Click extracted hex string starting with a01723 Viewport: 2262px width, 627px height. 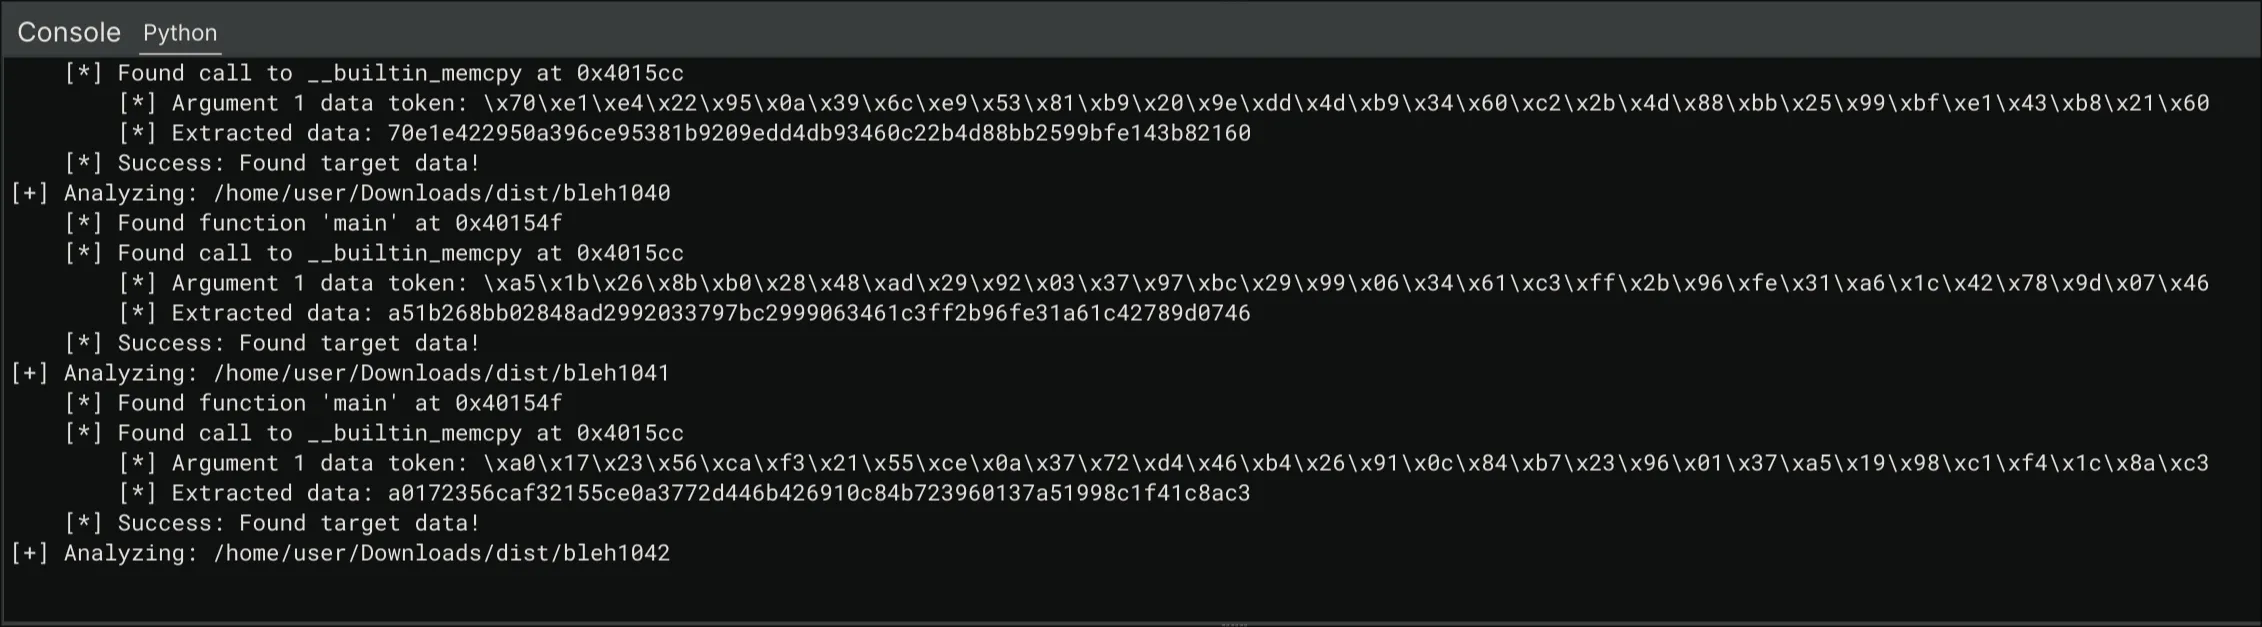tap(818, 493)
